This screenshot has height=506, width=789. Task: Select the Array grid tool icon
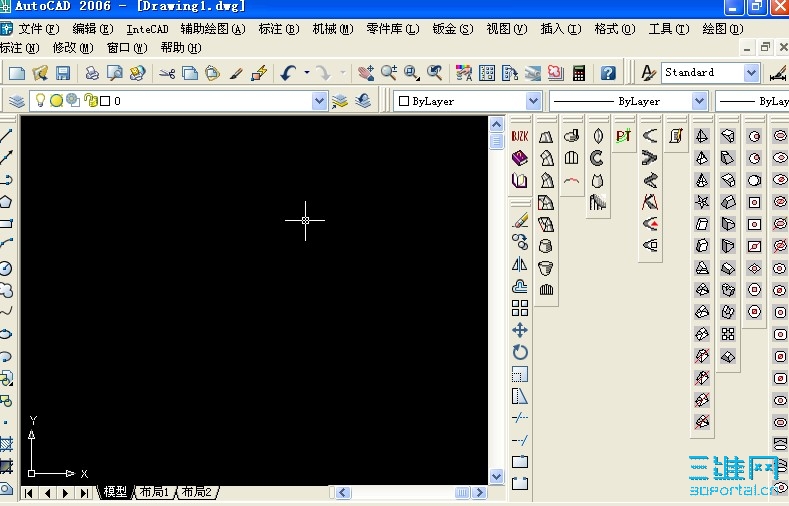[x=520, y=308]
